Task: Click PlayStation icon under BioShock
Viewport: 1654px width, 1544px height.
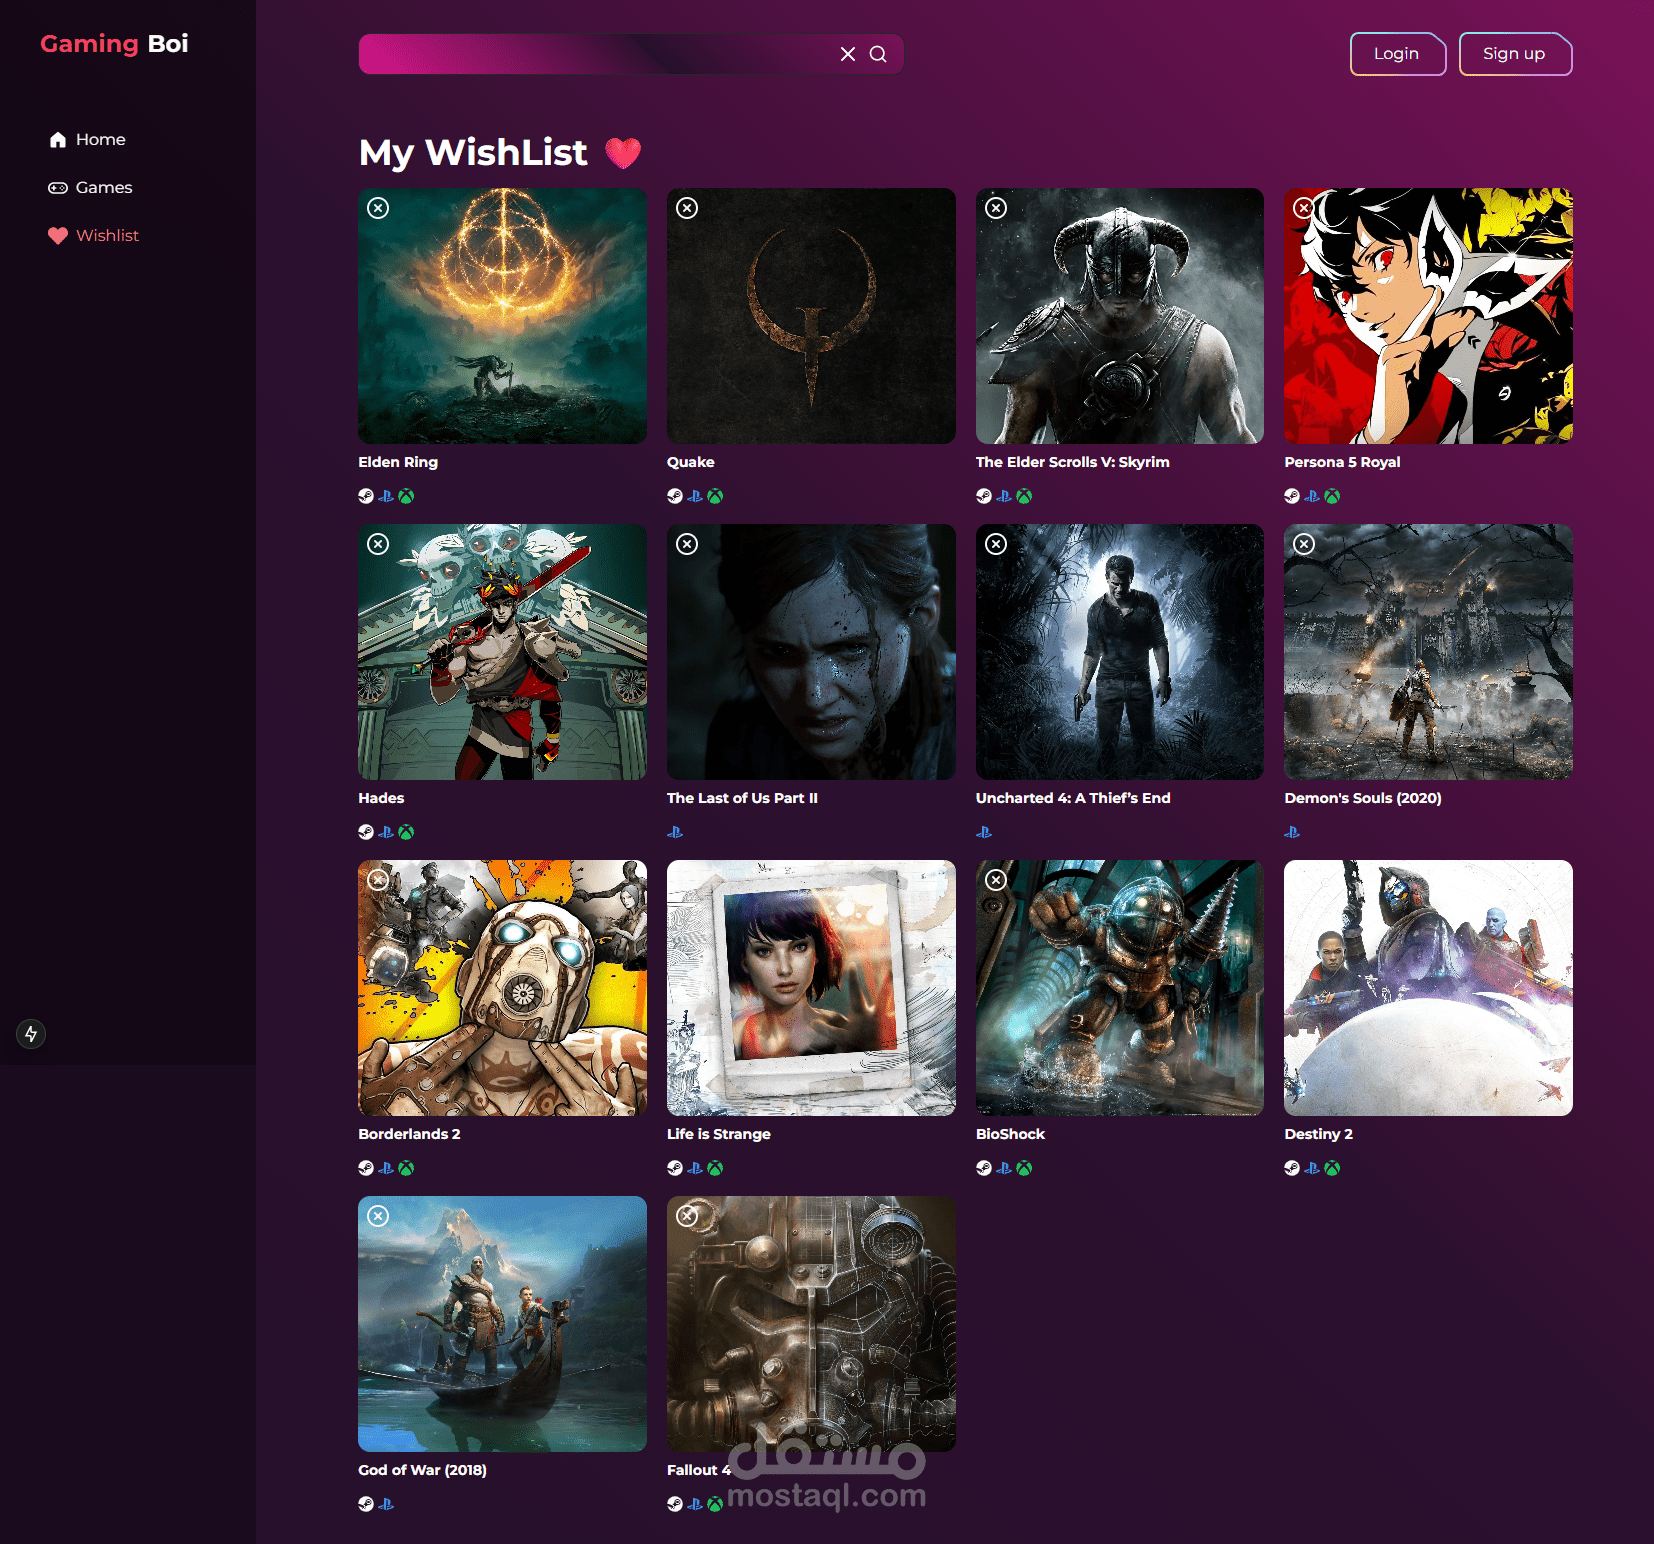Action: [1004, 1168]
